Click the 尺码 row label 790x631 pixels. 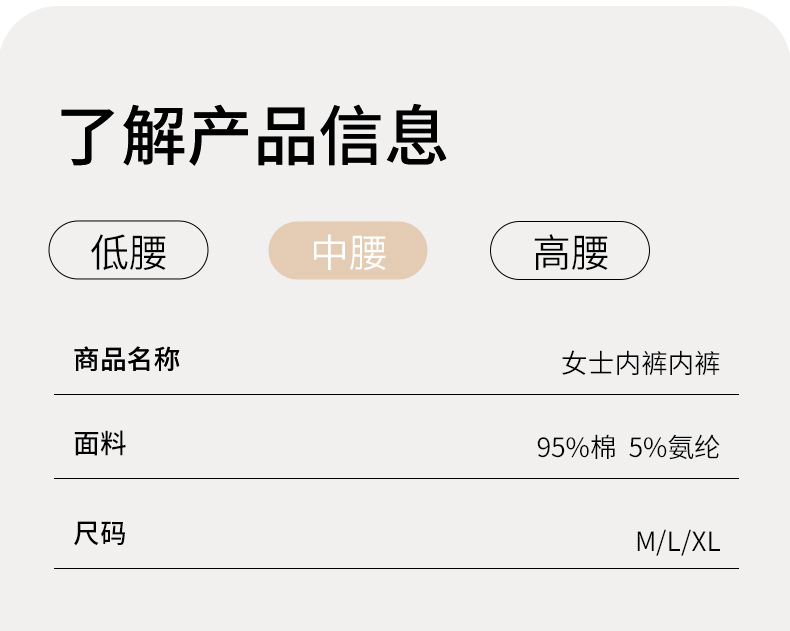pos(100,533)
